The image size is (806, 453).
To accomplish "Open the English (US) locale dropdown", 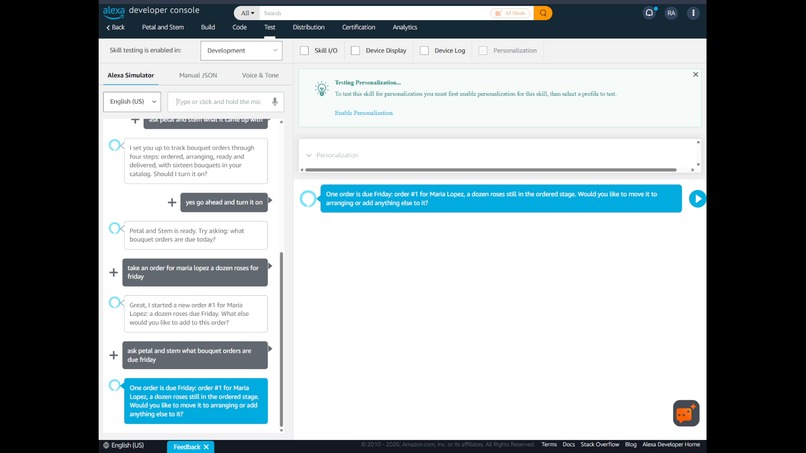I will [x=132, y=102].
